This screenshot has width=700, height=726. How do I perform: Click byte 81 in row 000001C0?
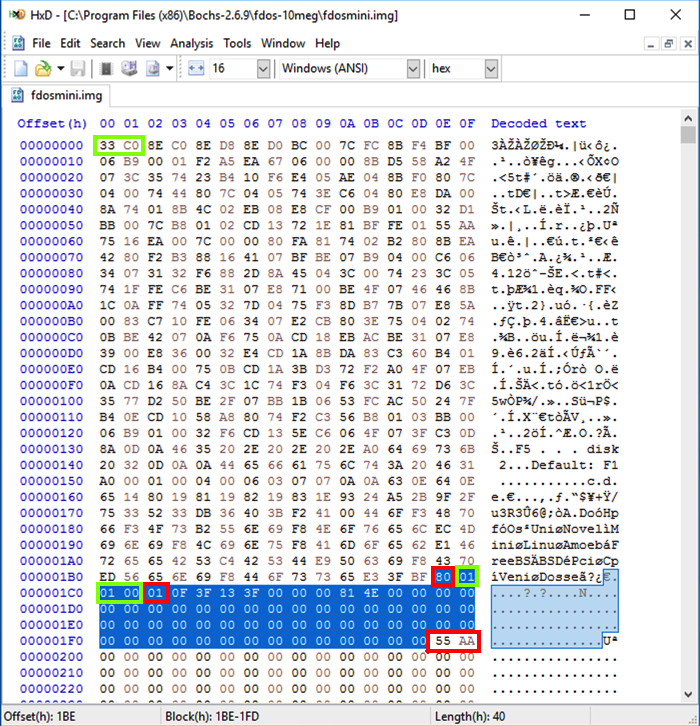pyautogui.click(x=347, y=593)
